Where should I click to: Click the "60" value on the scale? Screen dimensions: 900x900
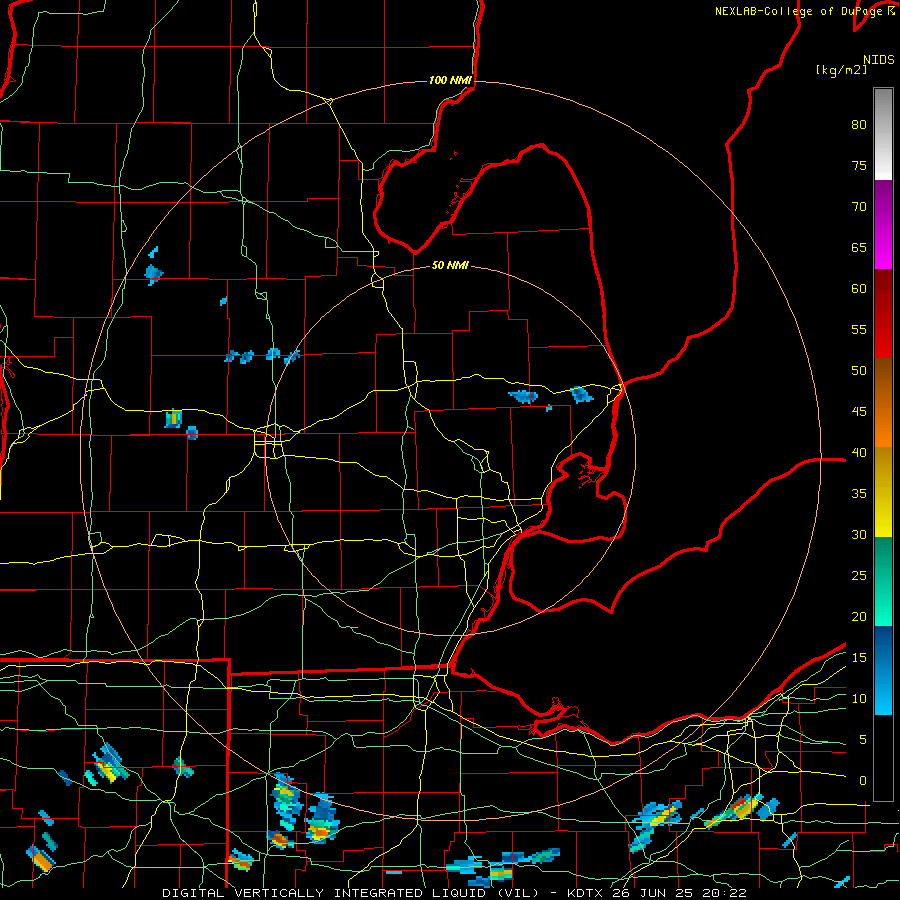[x=859, y=289]
